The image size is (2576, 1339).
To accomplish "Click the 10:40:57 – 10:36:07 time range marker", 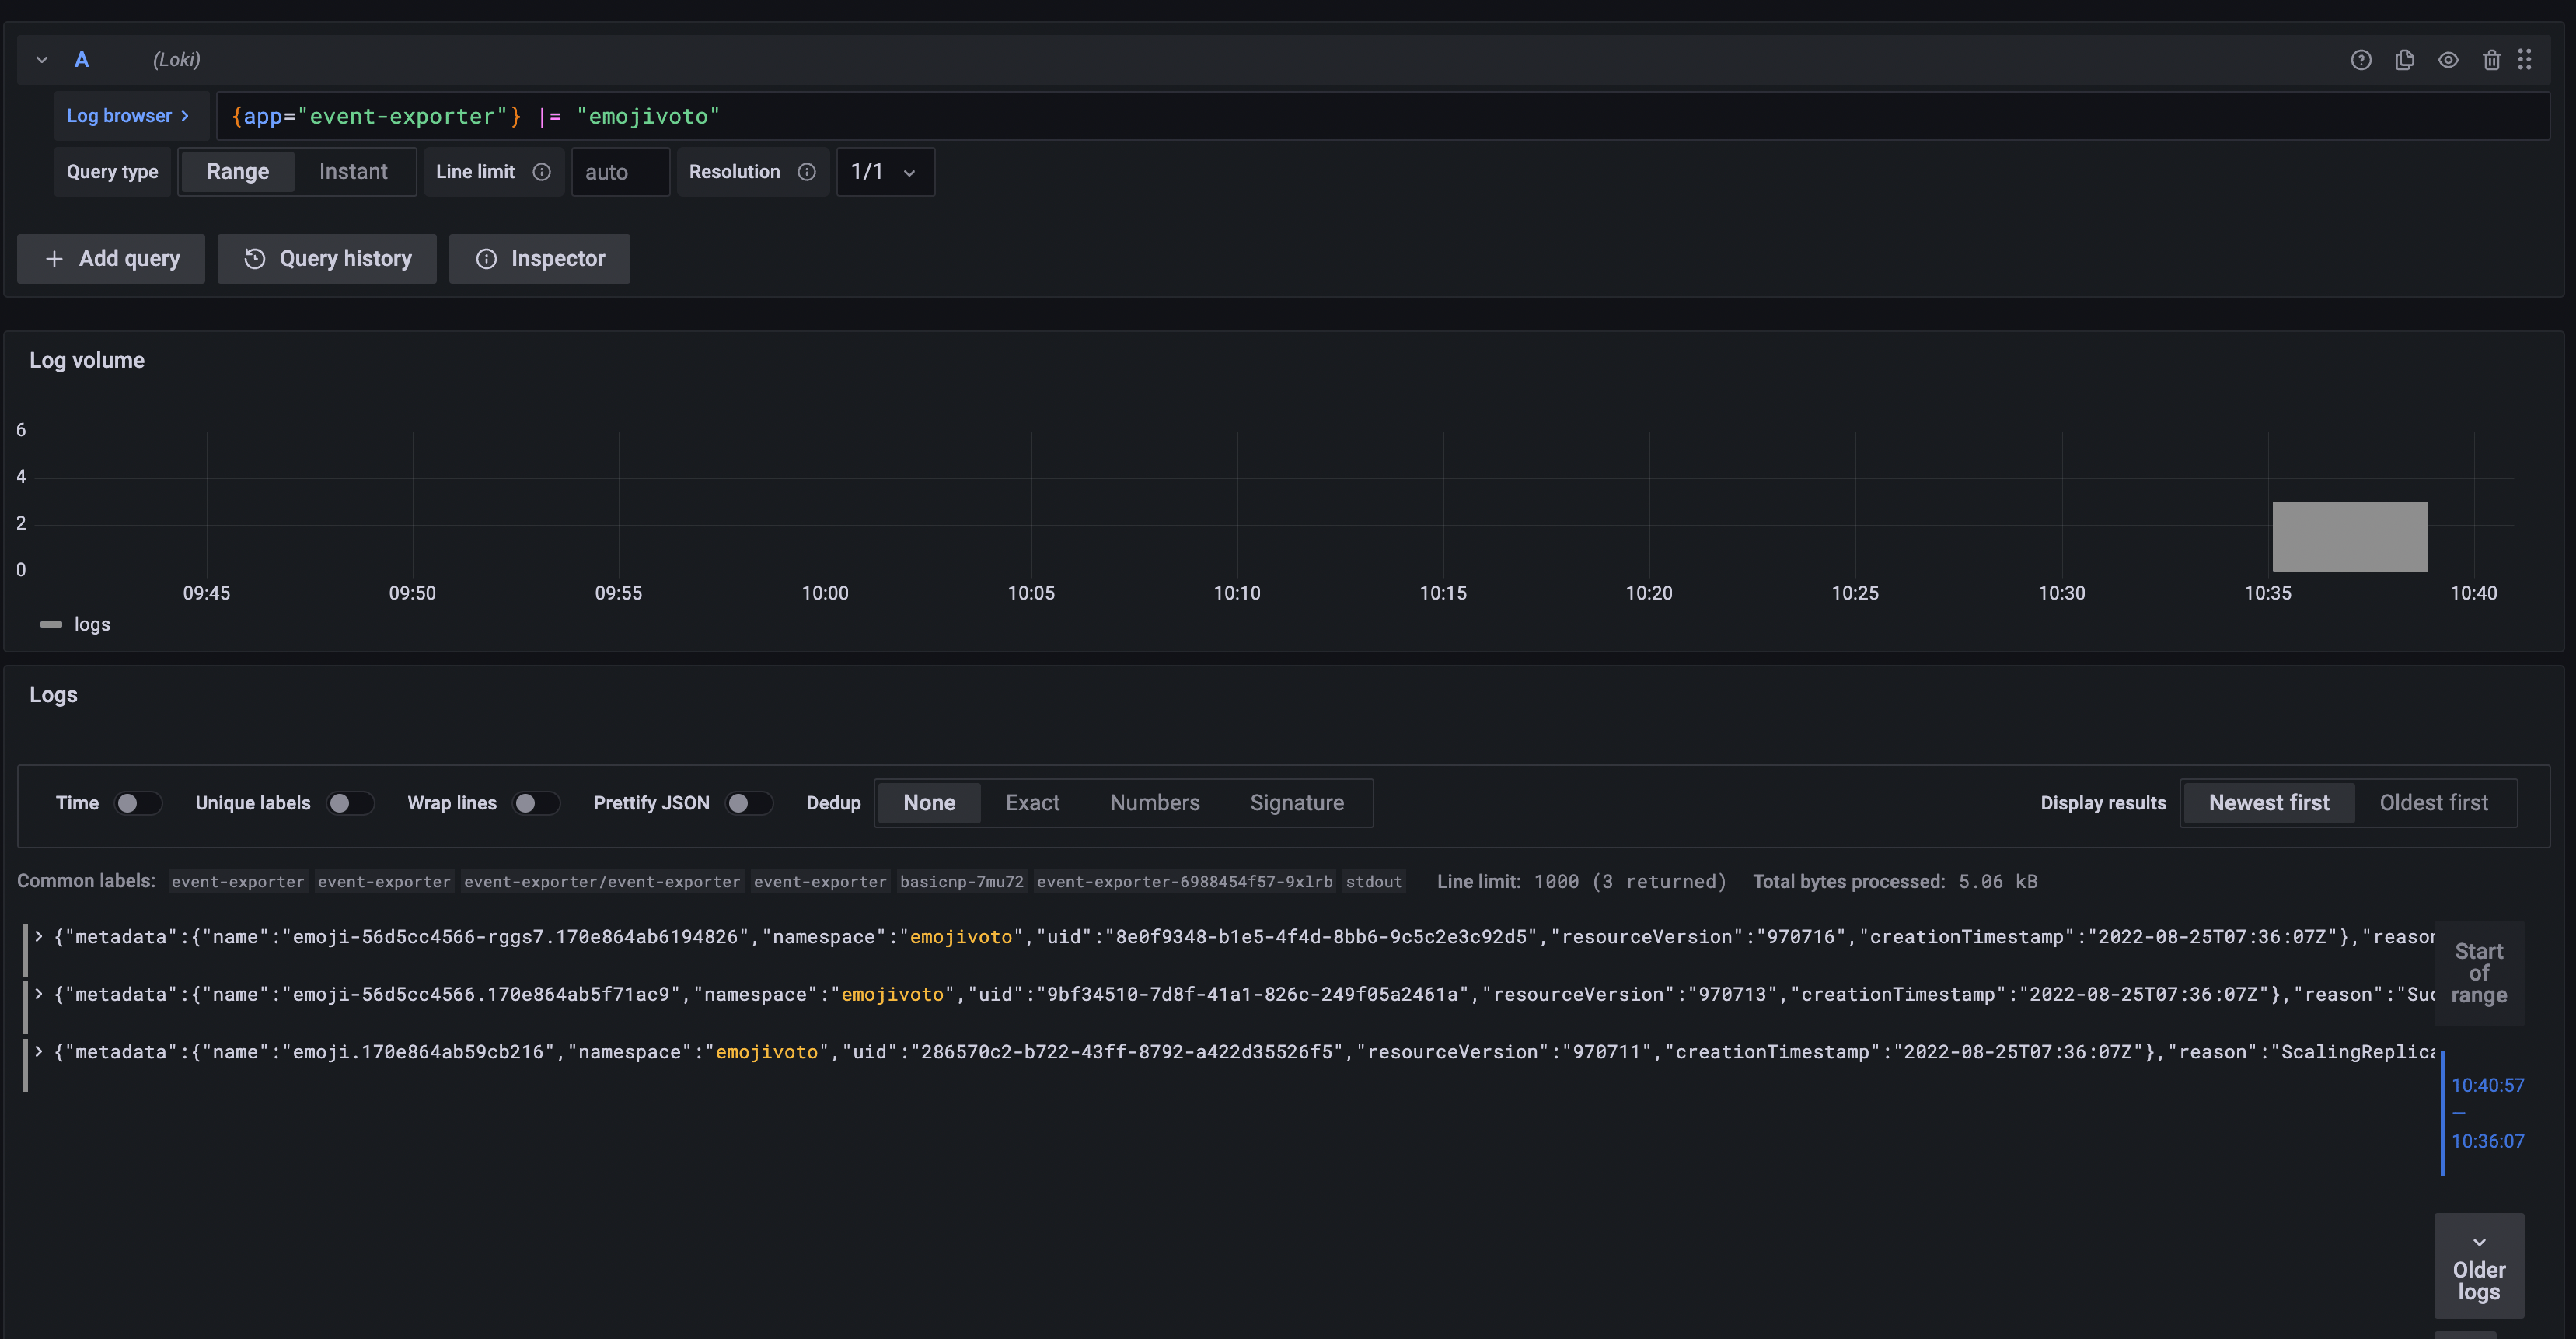I will tap(2486, 1113).
